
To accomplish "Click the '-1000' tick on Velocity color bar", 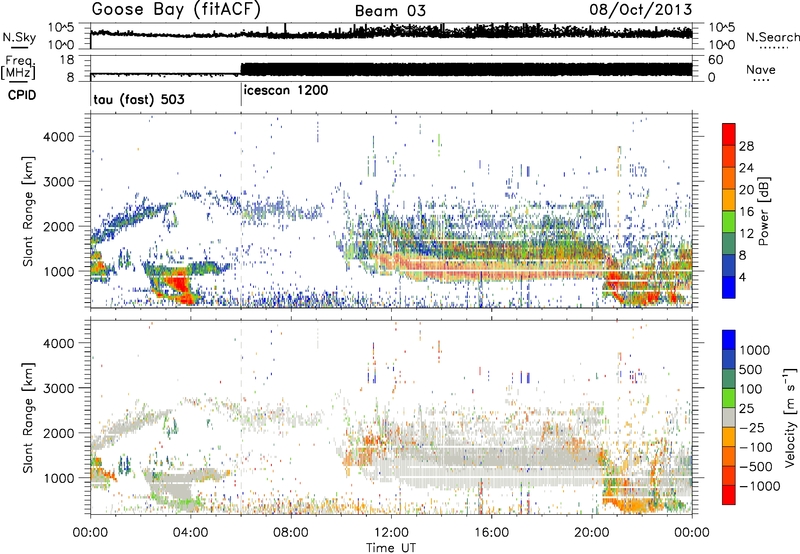I will [760, 486].
